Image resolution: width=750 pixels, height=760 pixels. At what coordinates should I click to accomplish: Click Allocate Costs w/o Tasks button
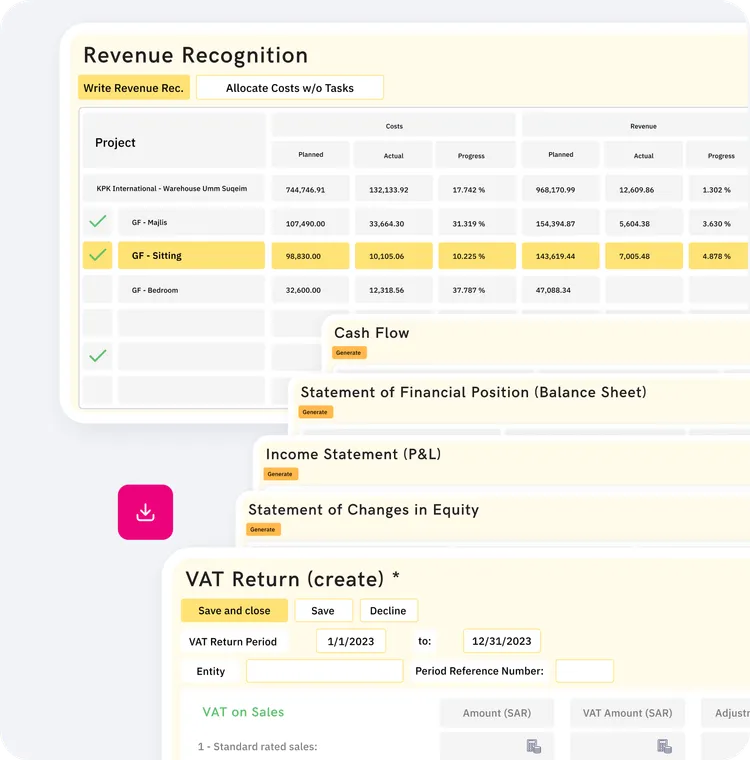[290, 88]
